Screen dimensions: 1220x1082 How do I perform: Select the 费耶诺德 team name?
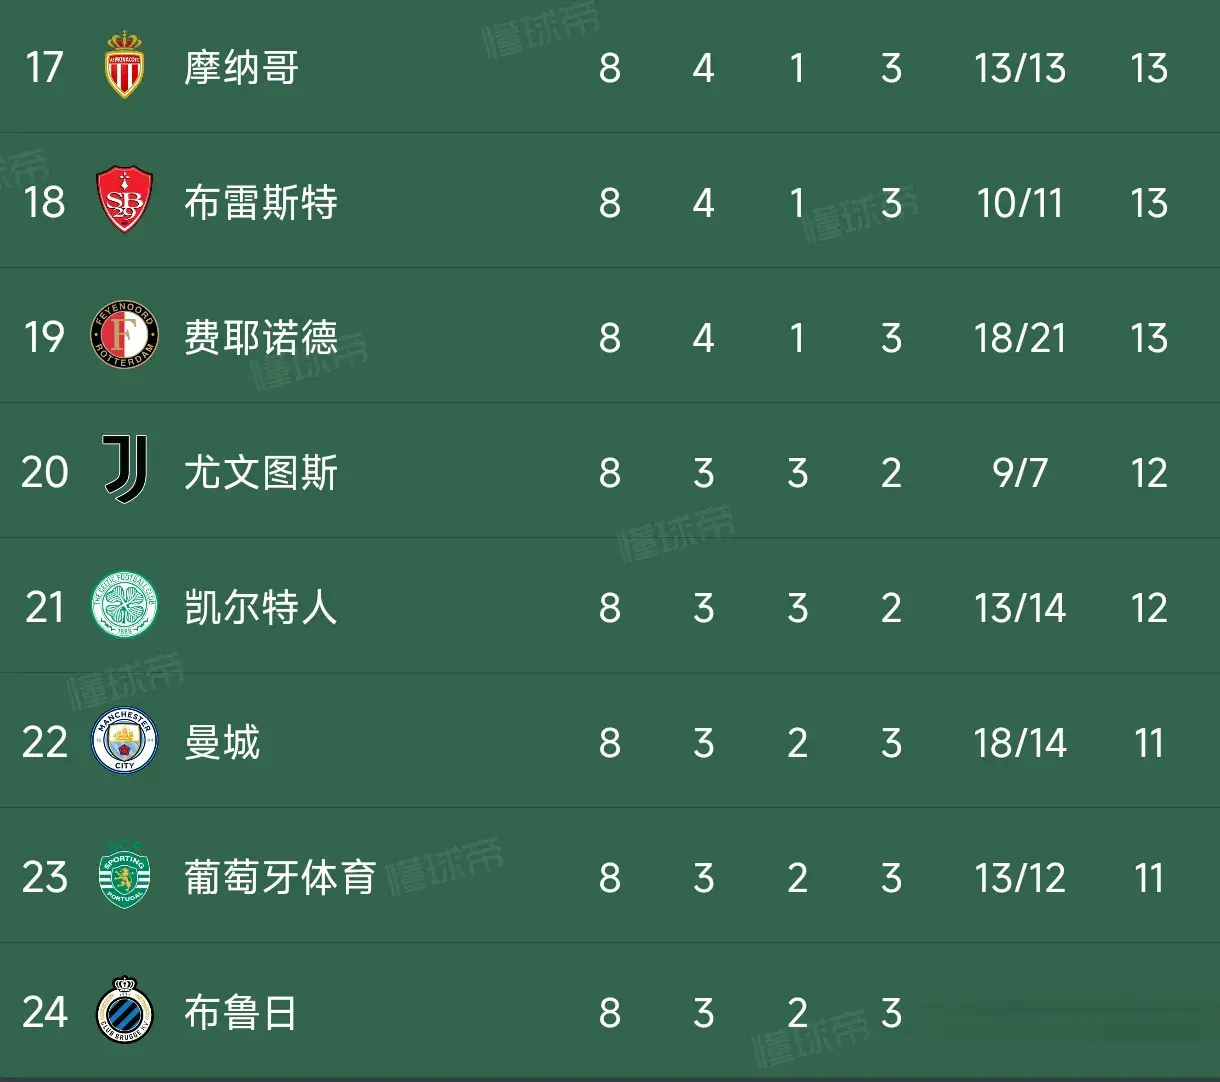click(x=261, y=338)
